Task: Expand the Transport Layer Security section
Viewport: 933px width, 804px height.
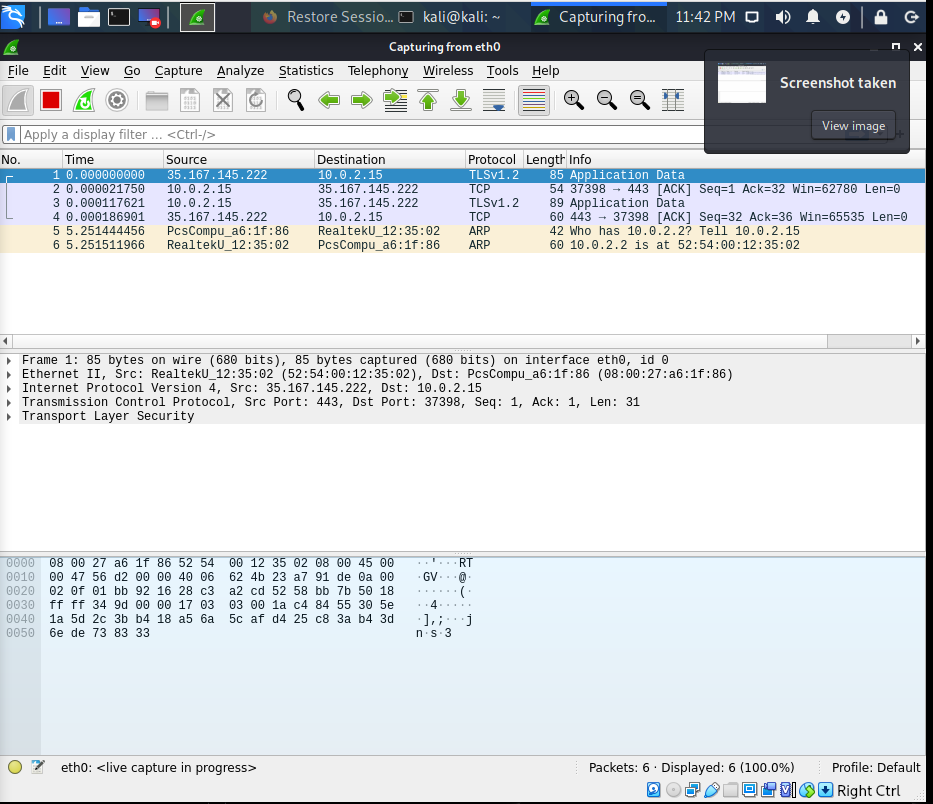Action: click(x=9, y=416)
